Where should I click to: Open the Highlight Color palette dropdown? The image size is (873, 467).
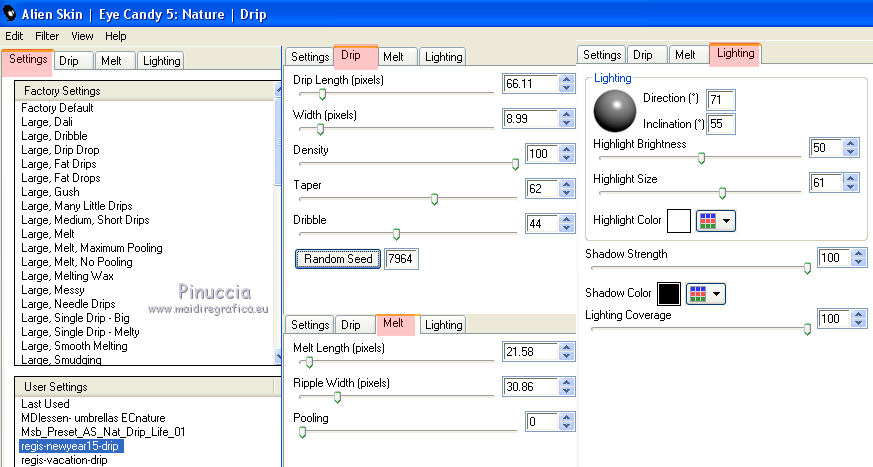click(715, 221)
